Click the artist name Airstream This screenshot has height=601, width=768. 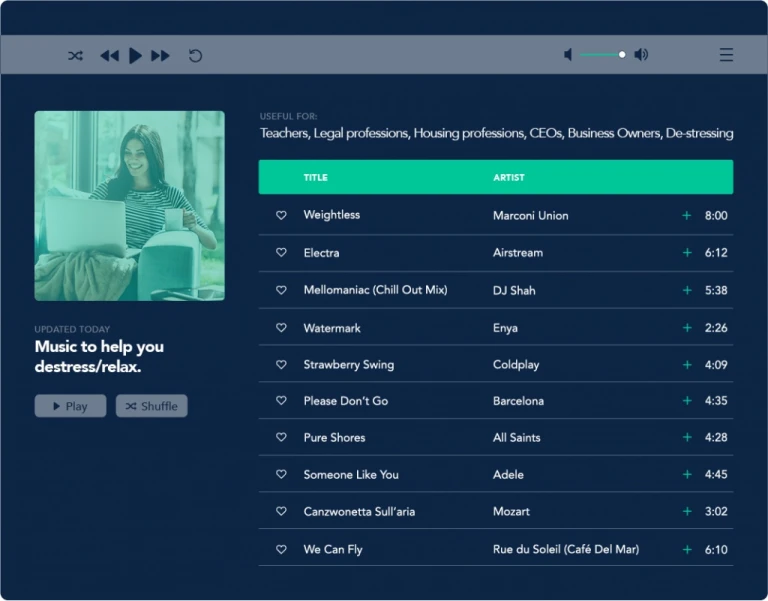click(518, 253)
